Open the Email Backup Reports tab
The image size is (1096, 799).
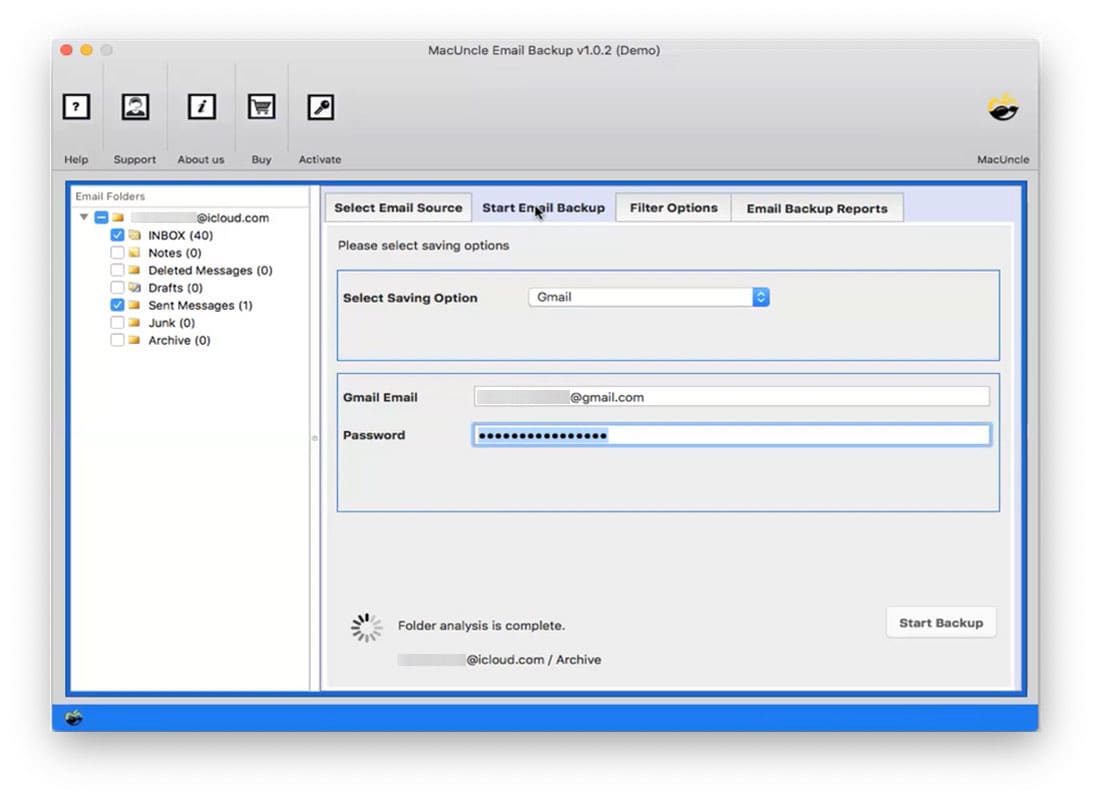coord(818,207)
